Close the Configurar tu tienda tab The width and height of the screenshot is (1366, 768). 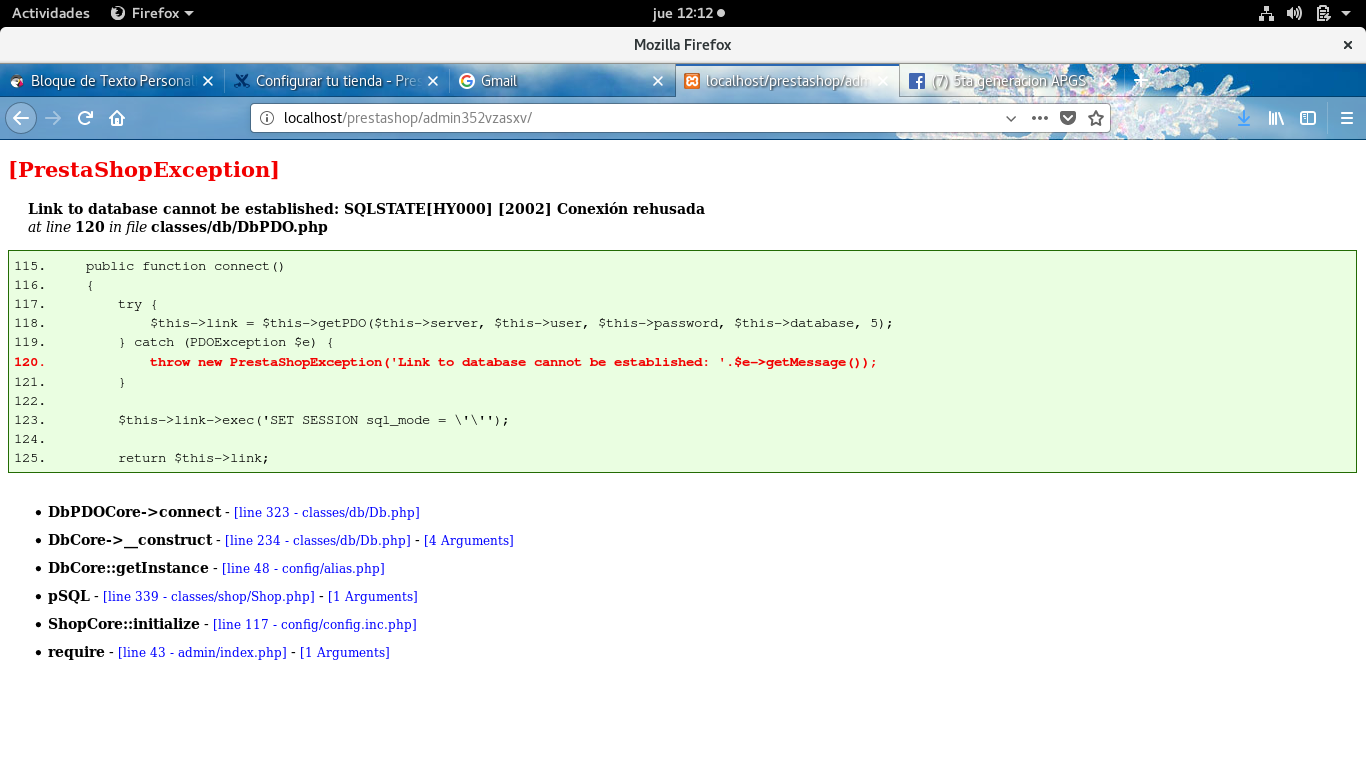[x=433, y=81]
